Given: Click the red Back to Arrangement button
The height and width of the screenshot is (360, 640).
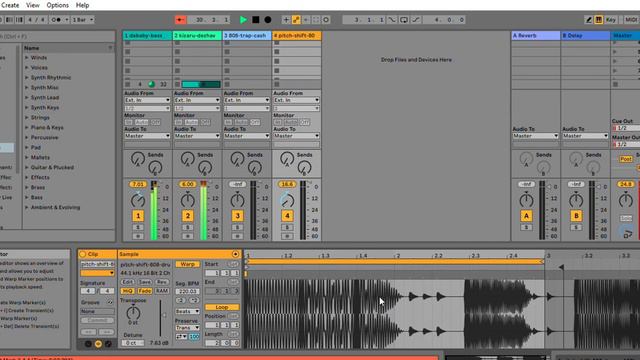Looking at the screenshot, I should click(x=180, y=20).
